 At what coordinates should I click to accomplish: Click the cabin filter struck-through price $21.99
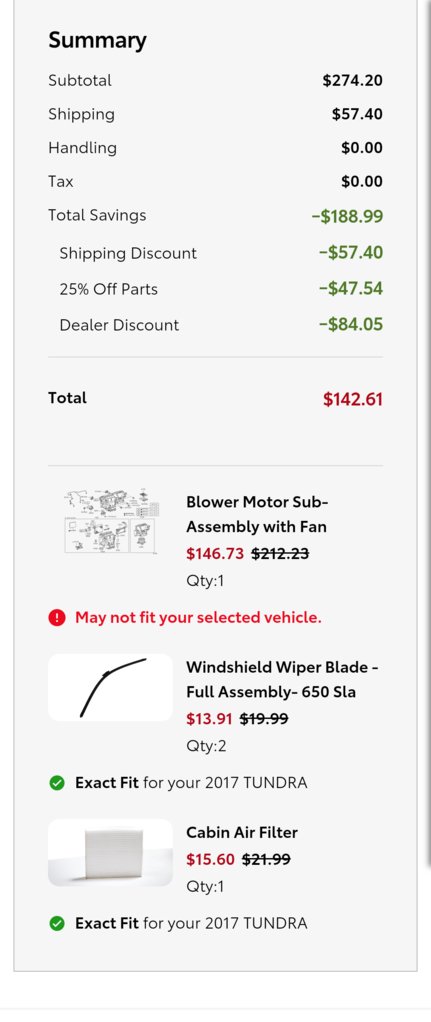266,860
